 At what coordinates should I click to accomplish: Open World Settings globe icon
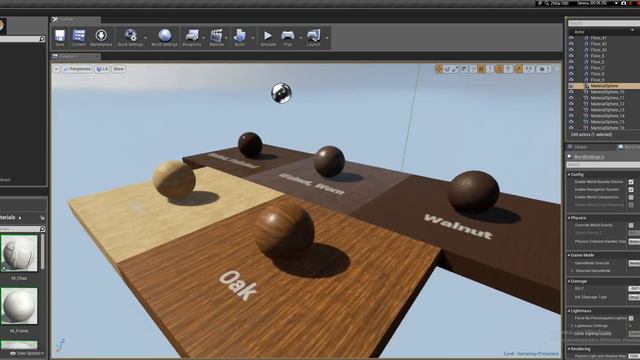coord(164,36)
